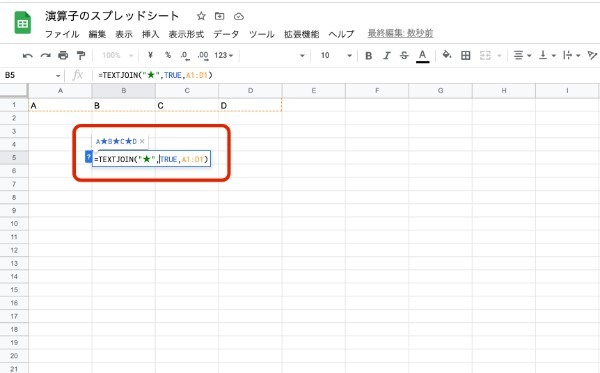
Task: Select cell D1 containing D
Action: click(250, 105)
